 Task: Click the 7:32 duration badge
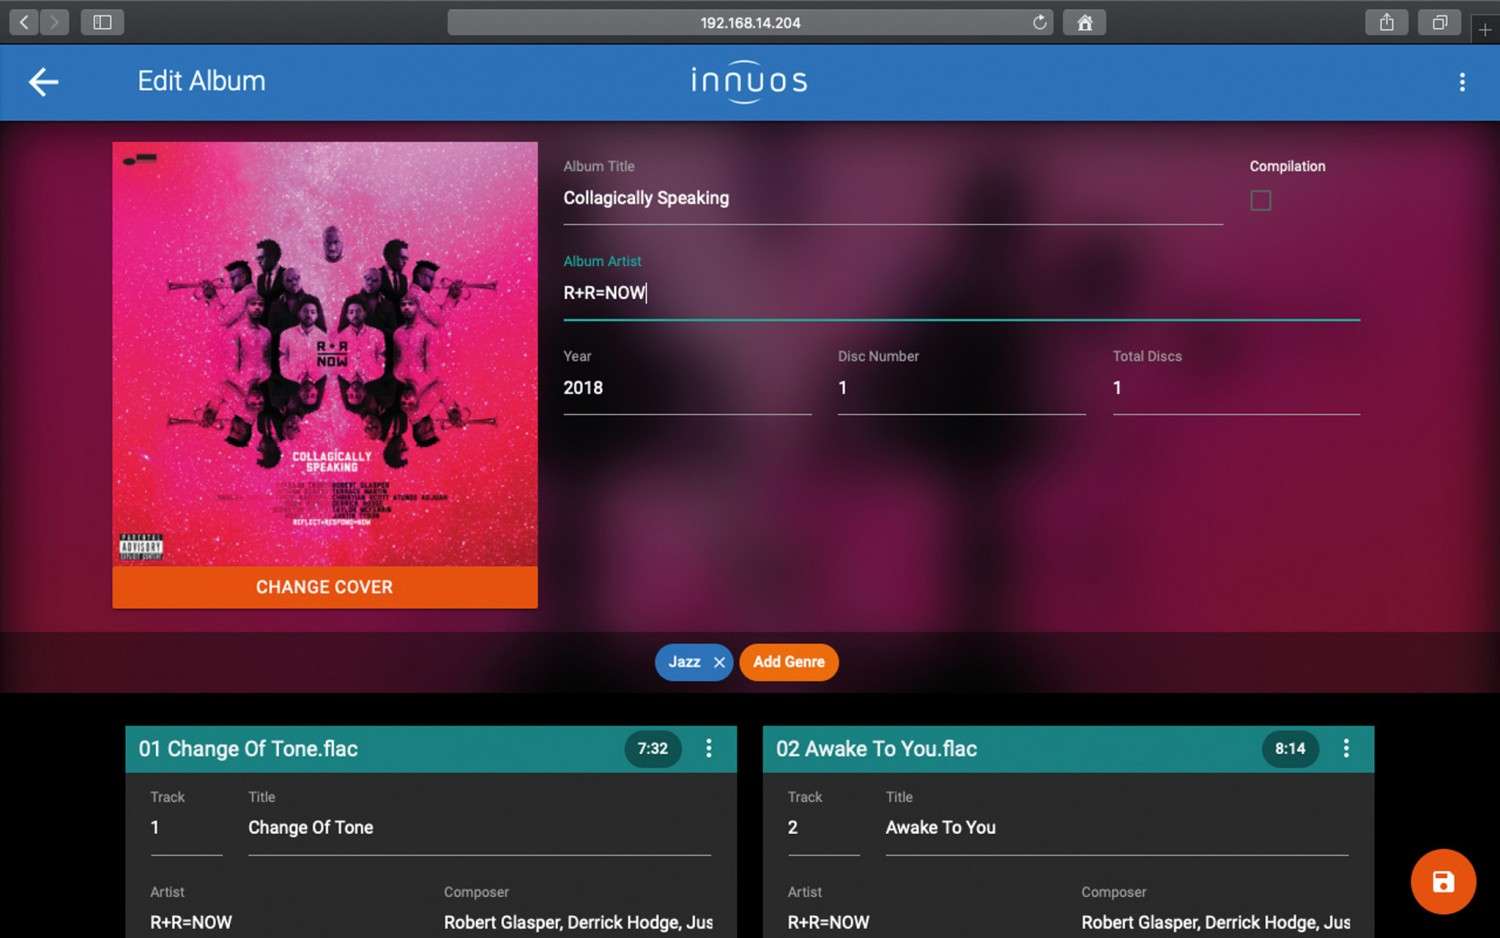click(653, 748)
